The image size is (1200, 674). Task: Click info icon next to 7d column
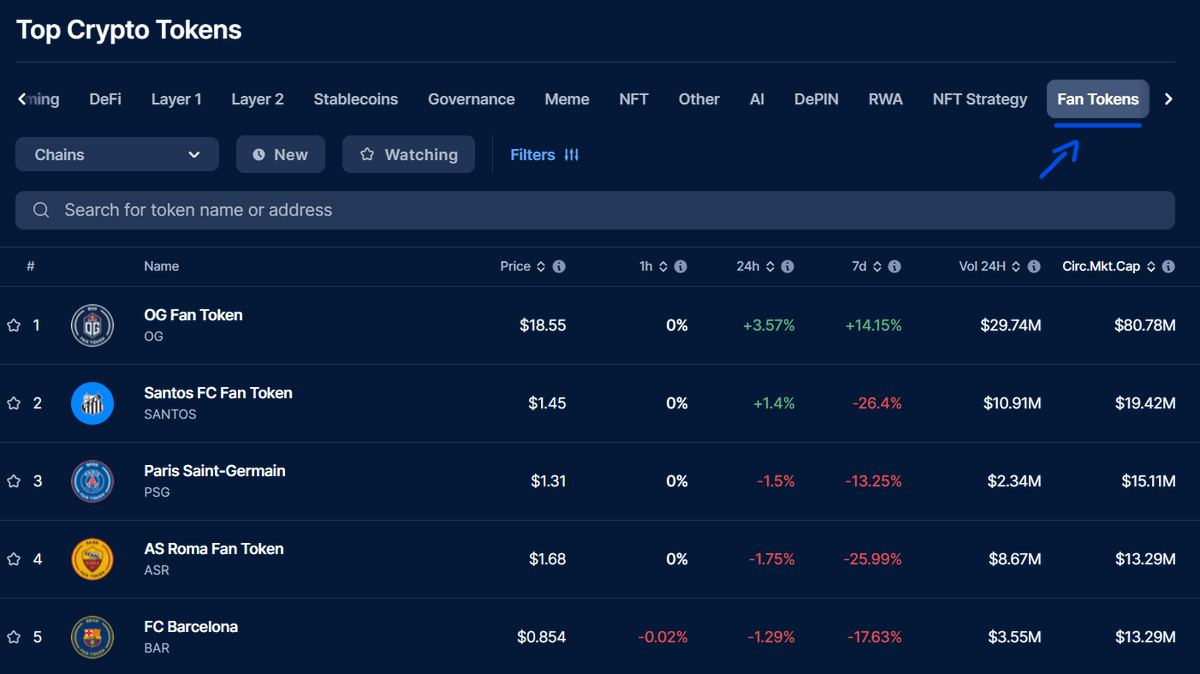click(894, 267)
